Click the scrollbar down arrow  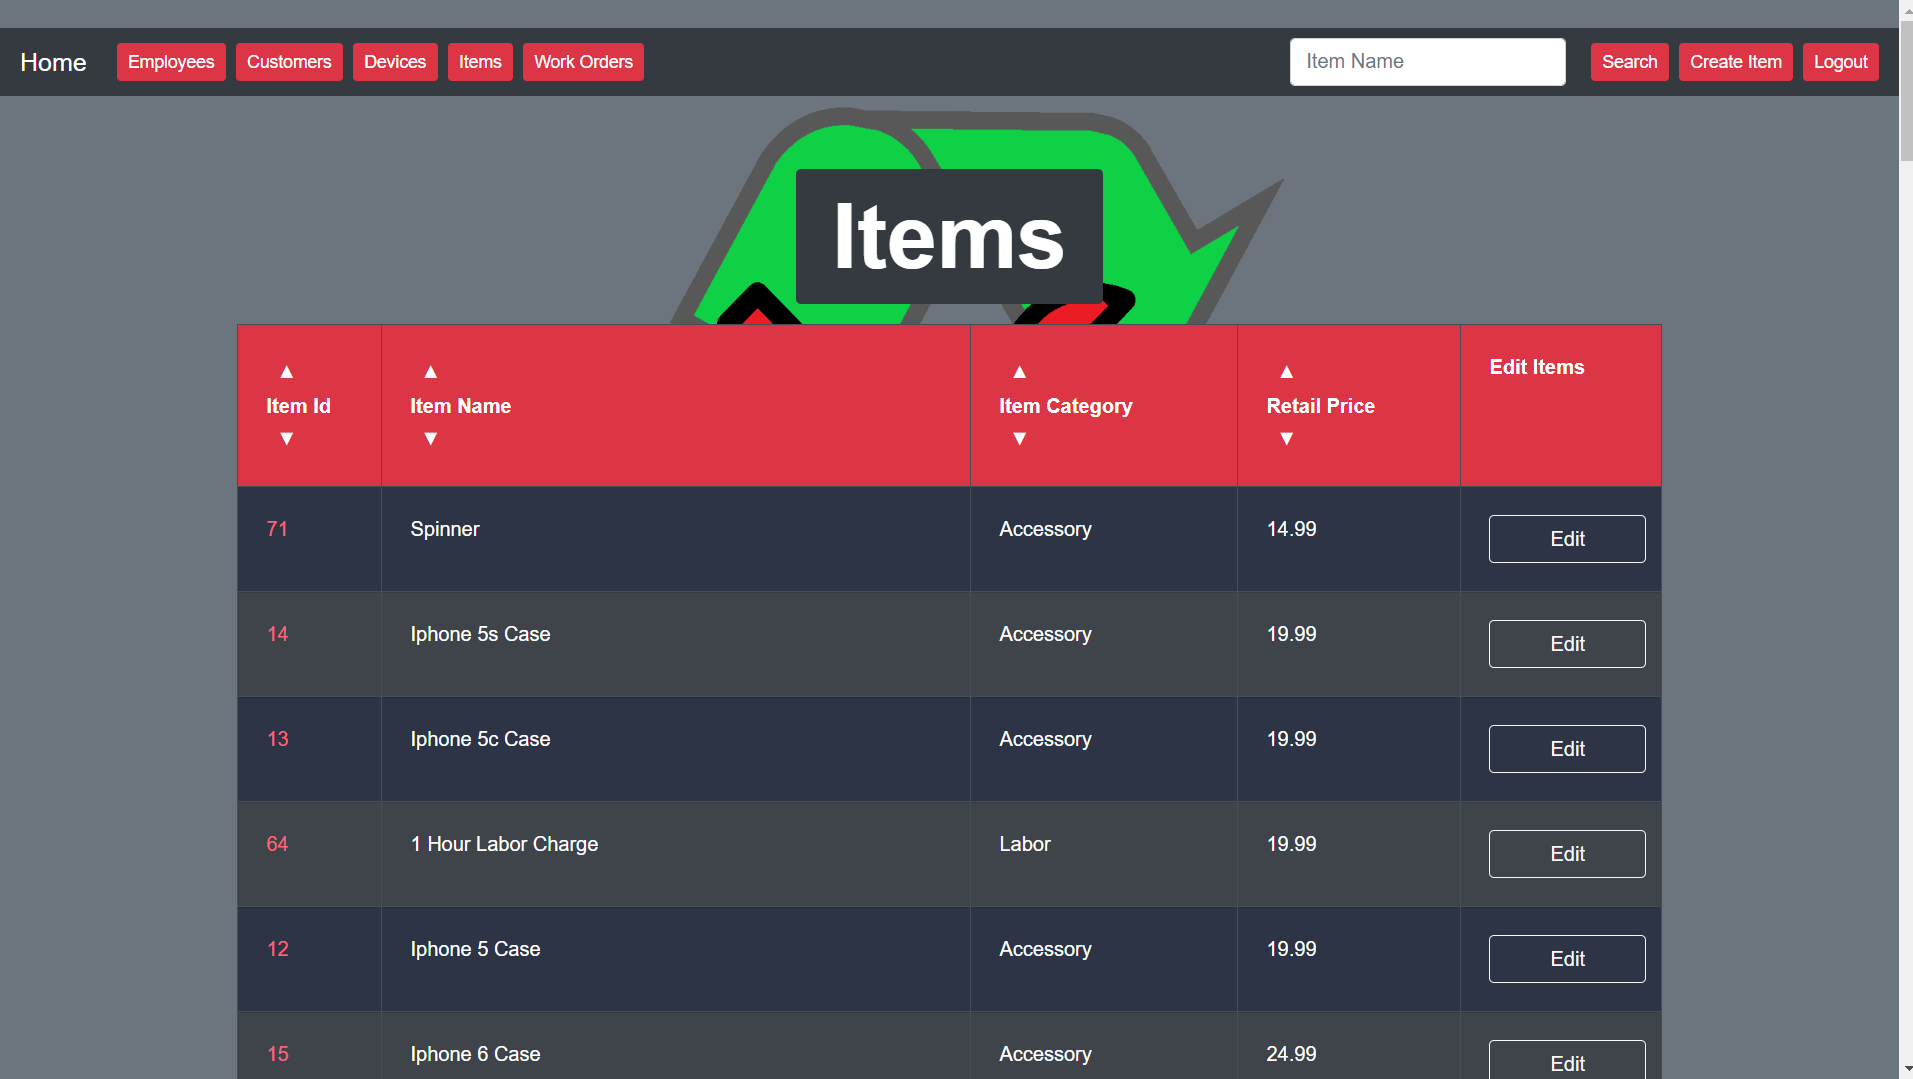click(1906, 1071)
